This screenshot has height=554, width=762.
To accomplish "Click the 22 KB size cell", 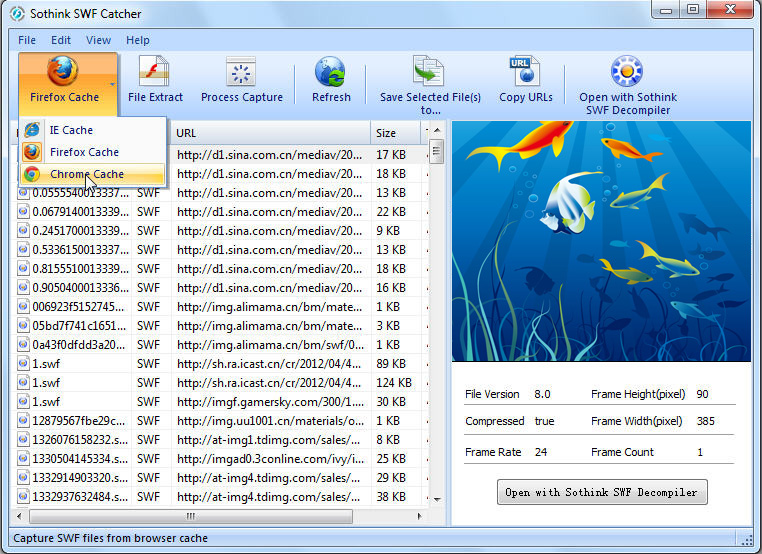I will [391, 212].
